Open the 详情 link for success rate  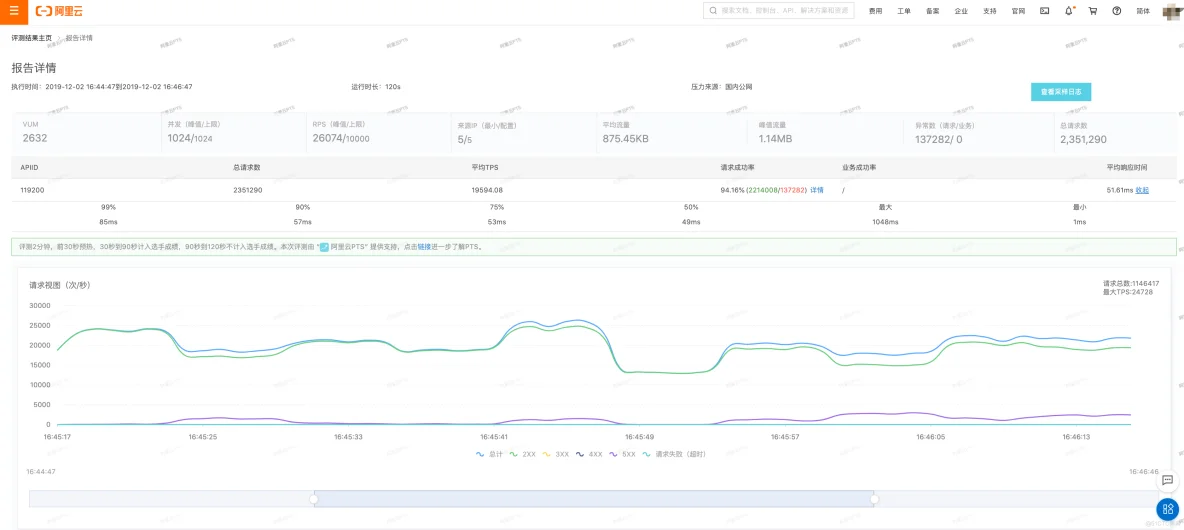tap(817, 190)
